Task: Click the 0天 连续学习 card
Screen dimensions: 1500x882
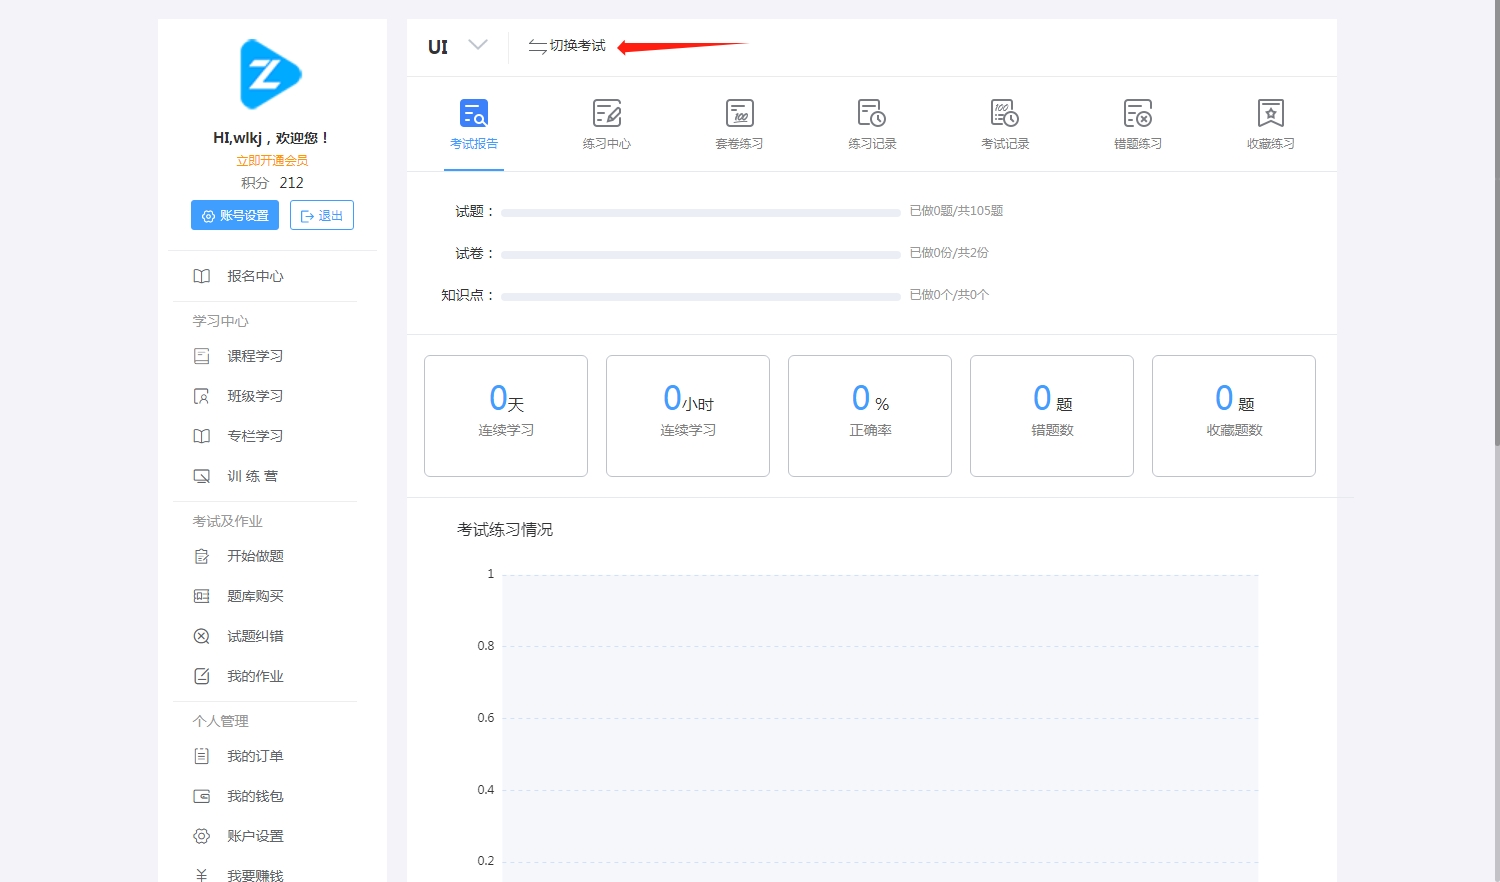Action: 506,416
